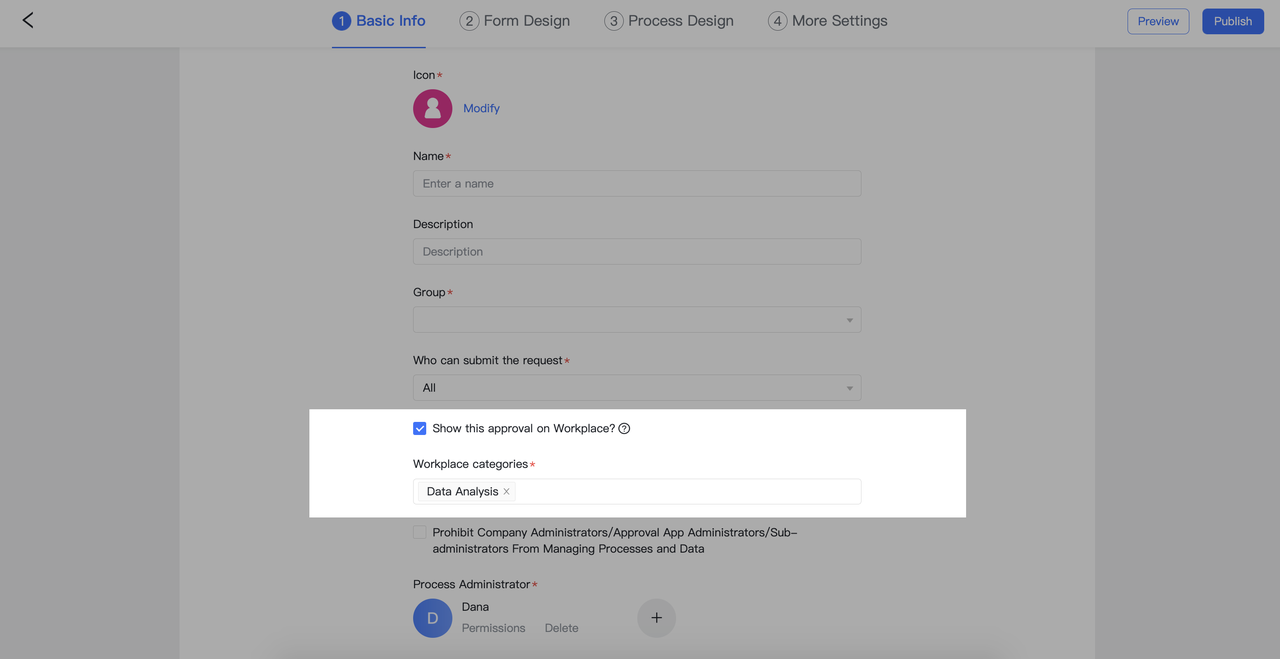
Task: Click the help icon beside Workplace question
Action: (x=624, y=429)
